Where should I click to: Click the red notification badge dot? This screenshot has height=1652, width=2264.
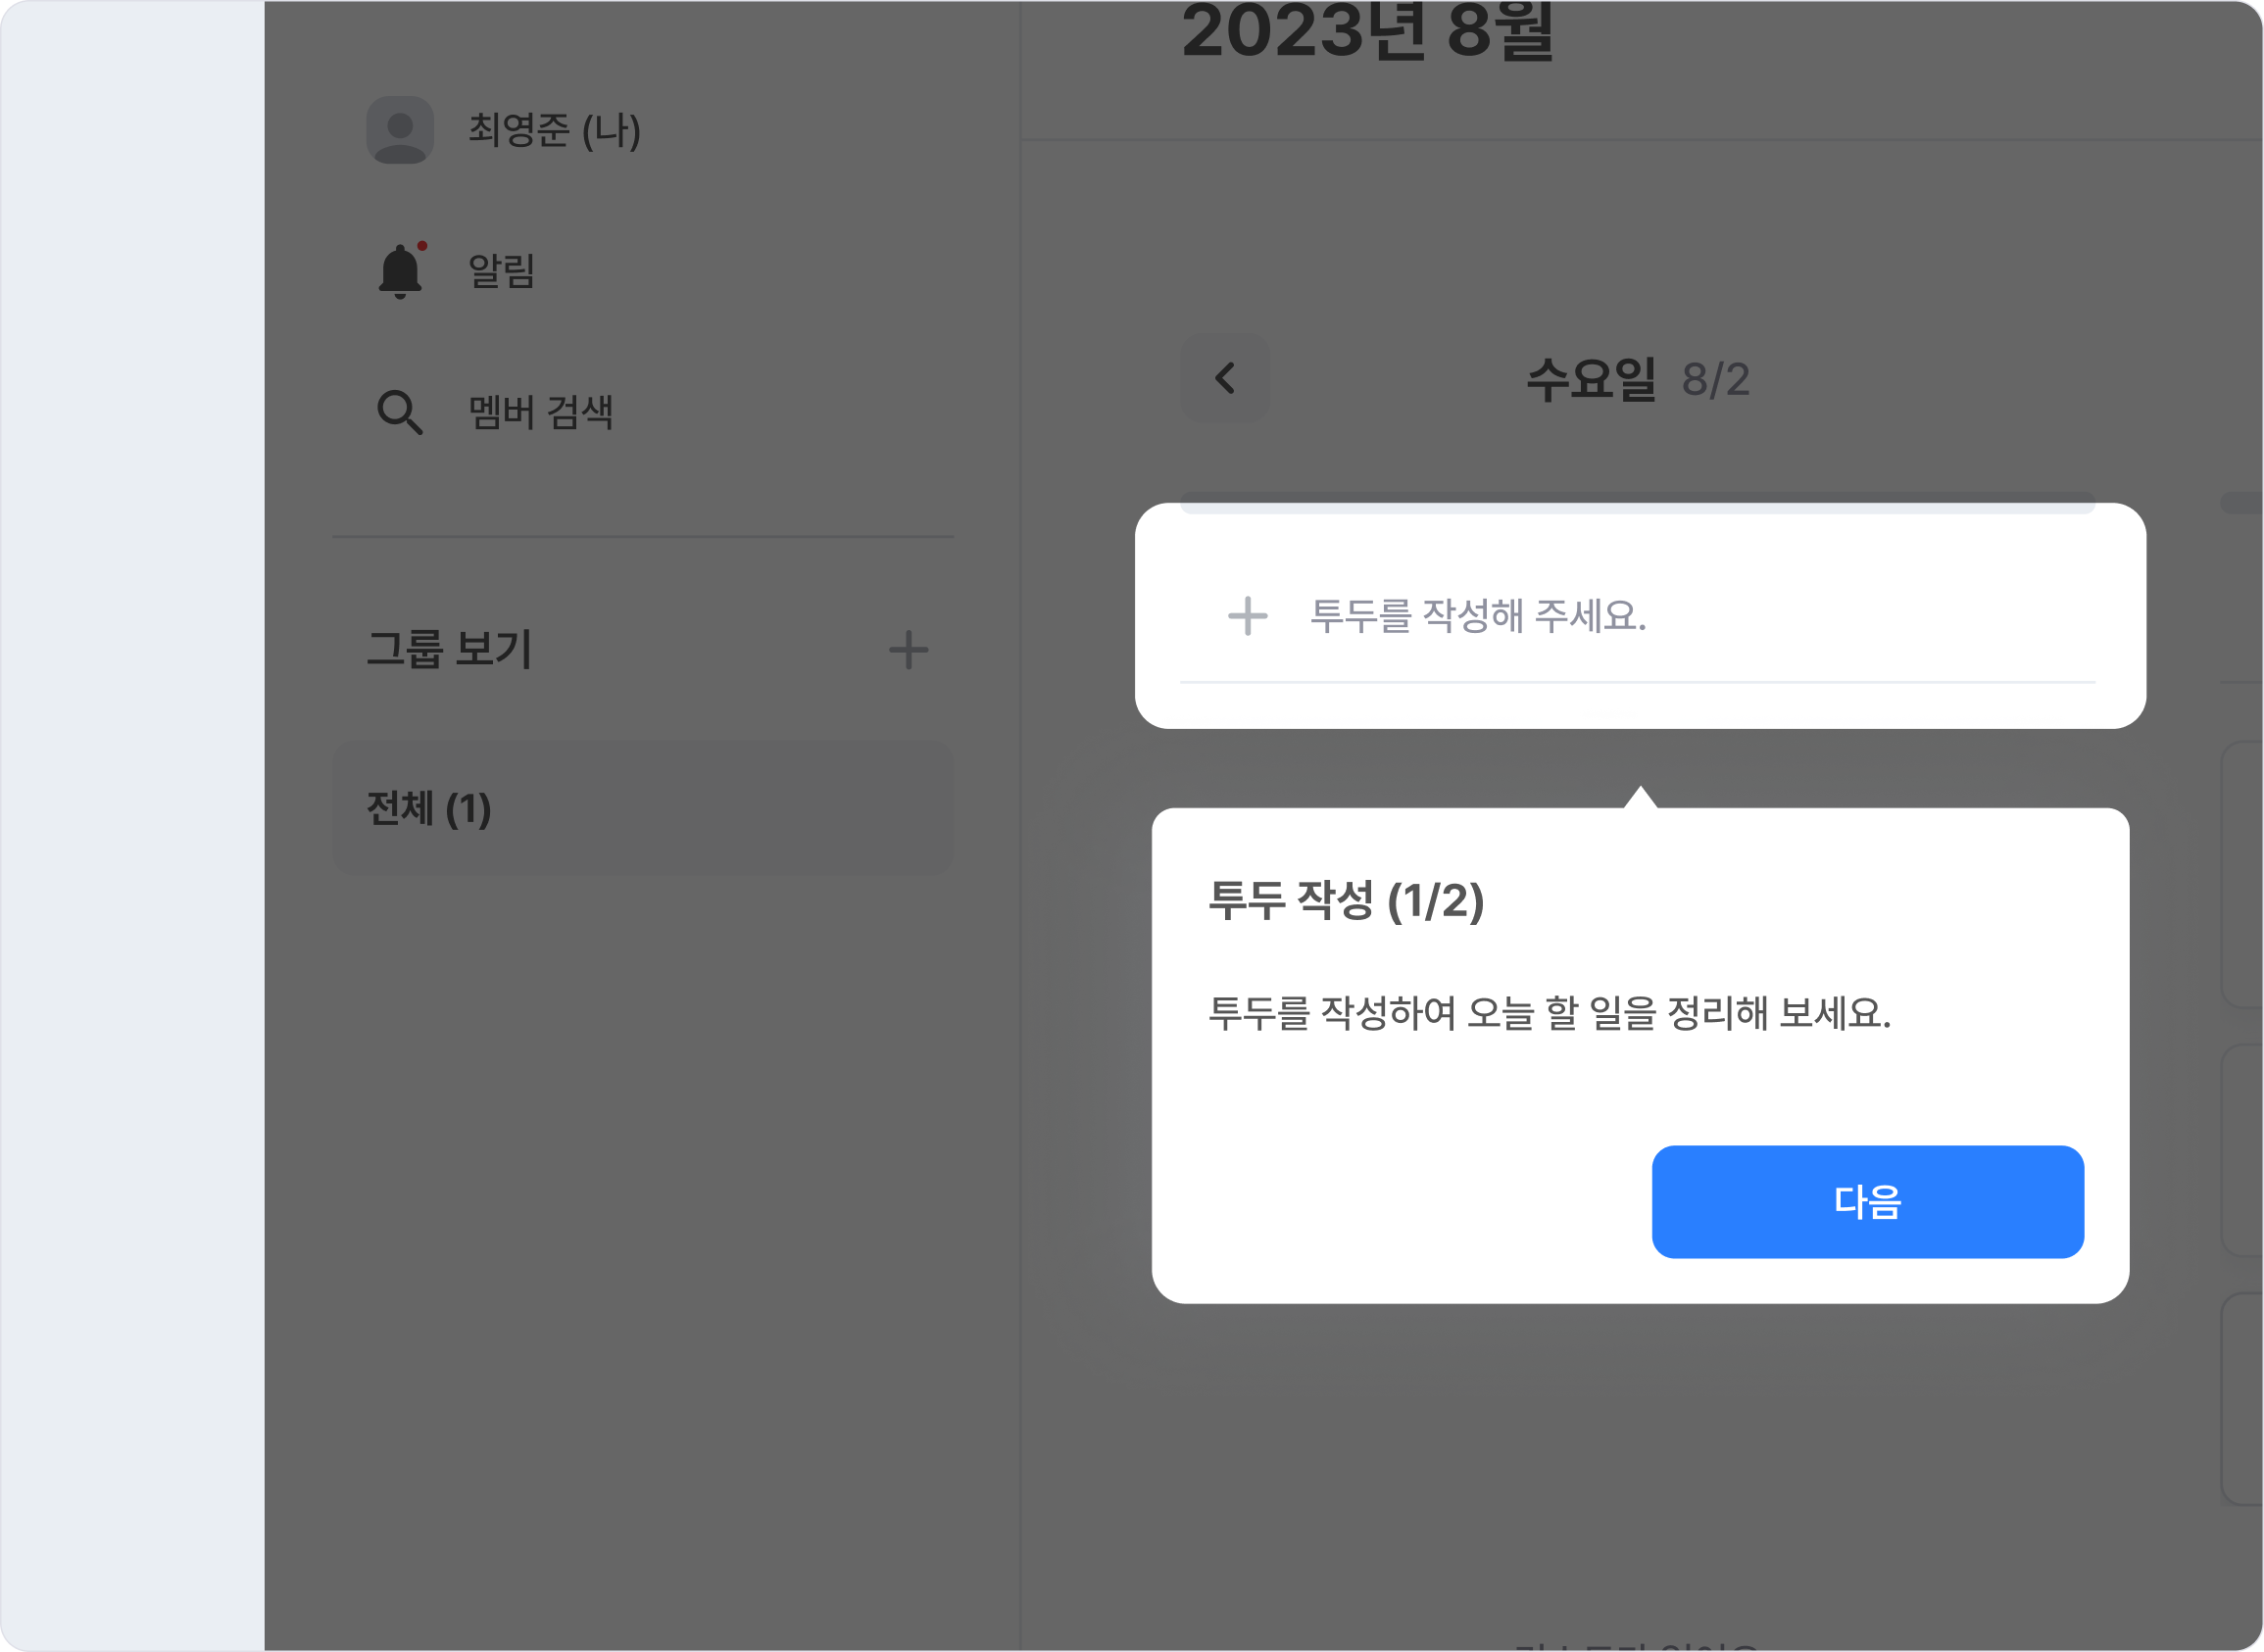click(x=422, y=246)
